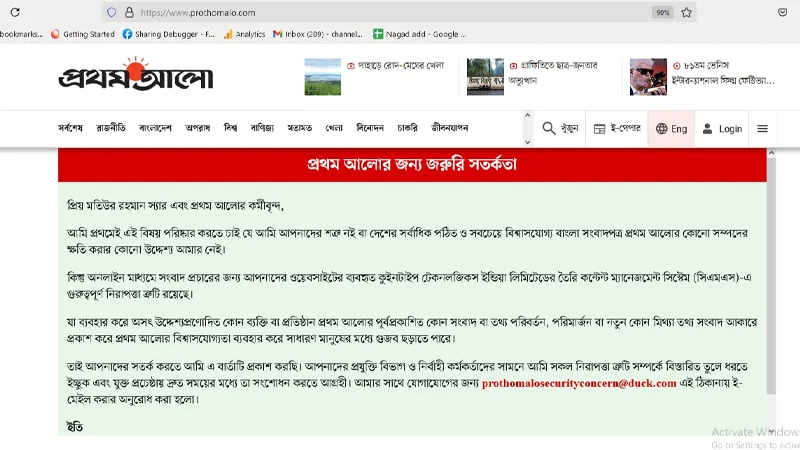The width and height of the screenshot is (800, 450).
Task: Open the Pocket save icon
Action: pos(782,13)
